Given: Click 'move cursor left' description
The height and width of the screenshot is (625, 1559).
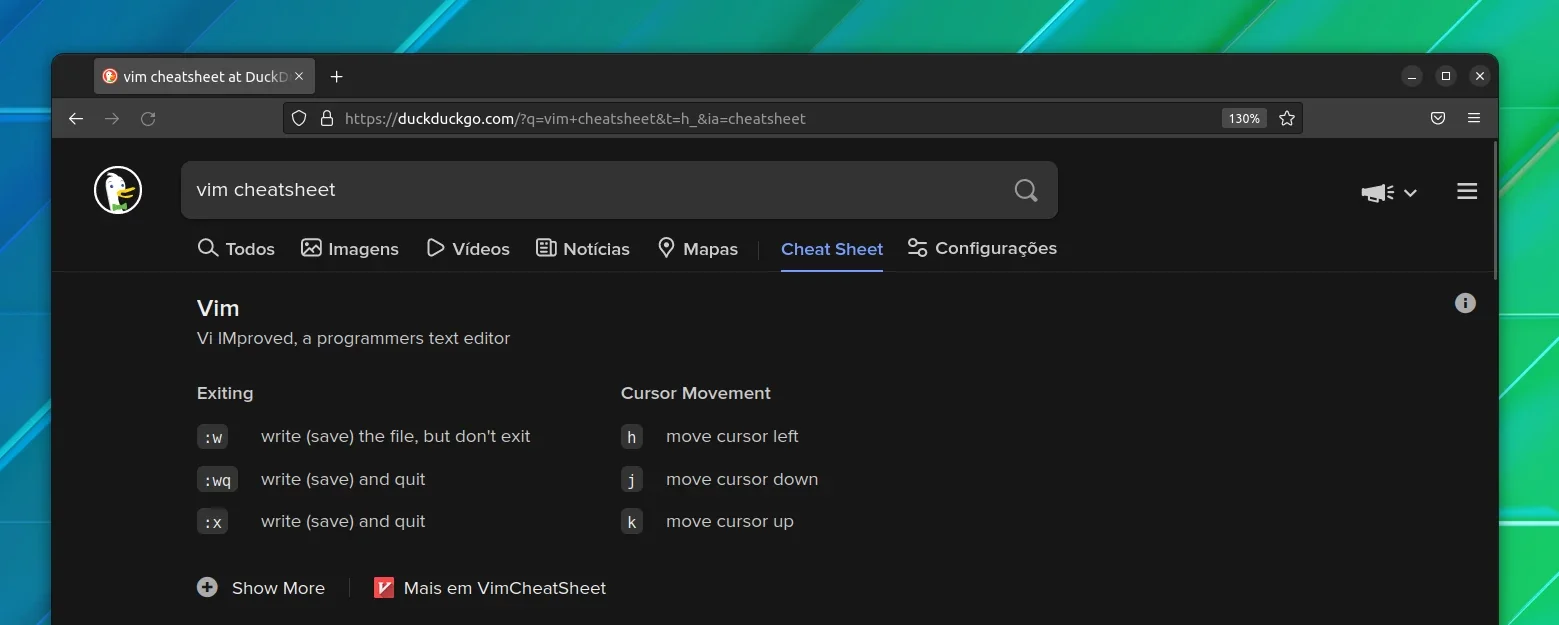Looking at the screenshot, I should point(733,436).
